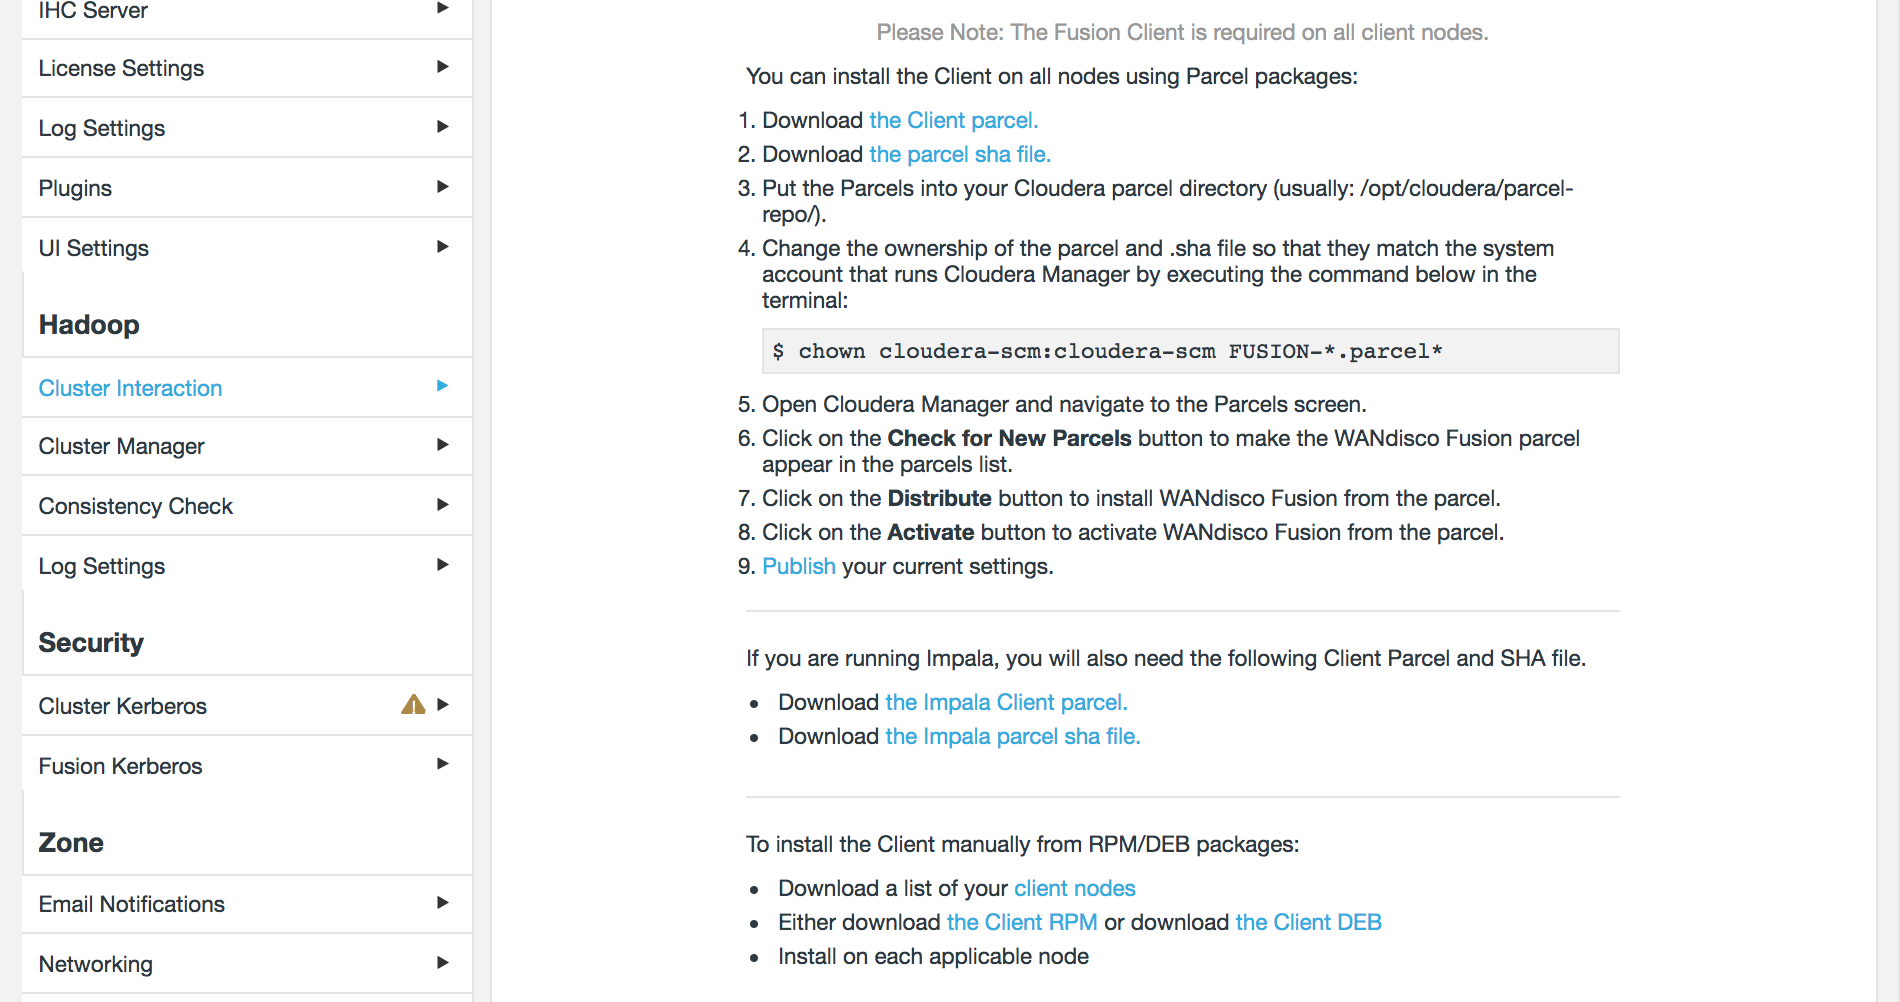Screen dimensions: 1900x1002
Task: Download the Impala parcel sha file
Action: click(x=1012, y=736)
